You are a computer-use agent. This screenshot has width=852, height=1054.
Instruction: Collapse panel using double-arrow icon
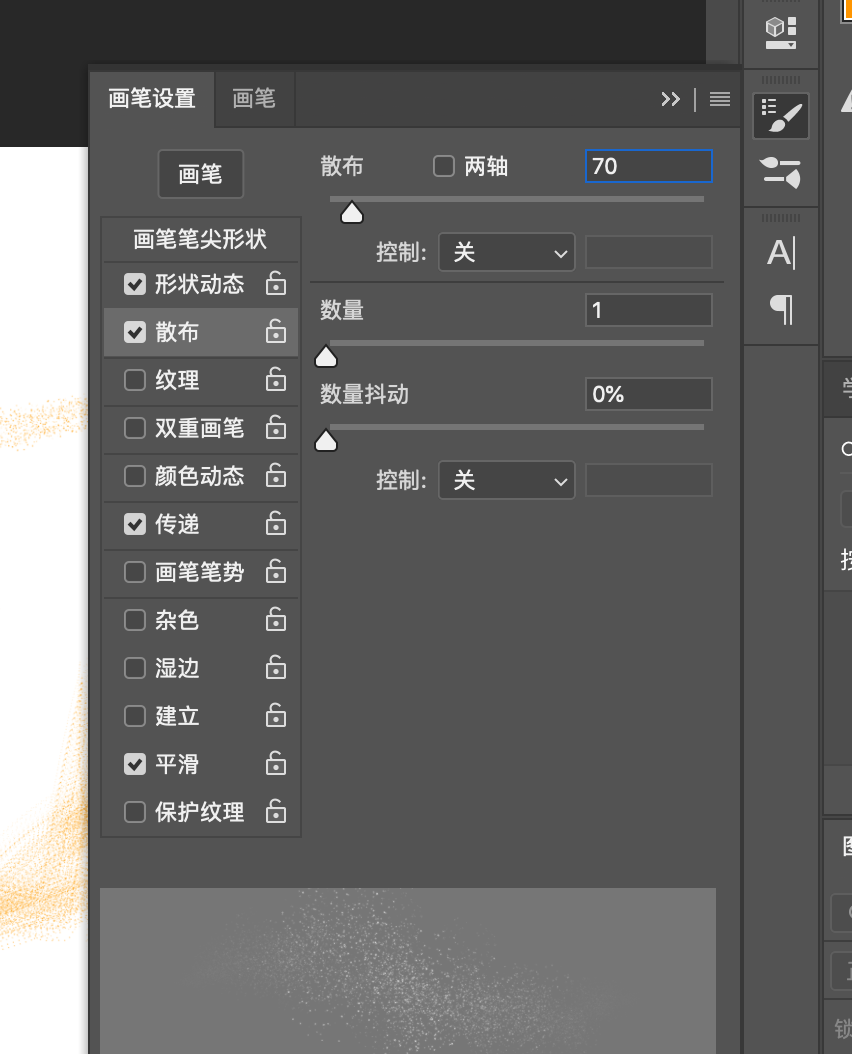(x=670, y=99)
